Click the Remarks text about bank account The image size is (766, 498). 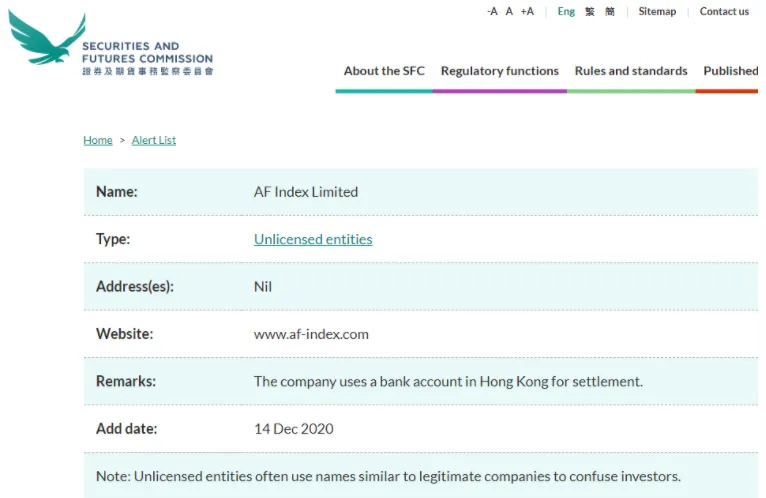point(448,381)
